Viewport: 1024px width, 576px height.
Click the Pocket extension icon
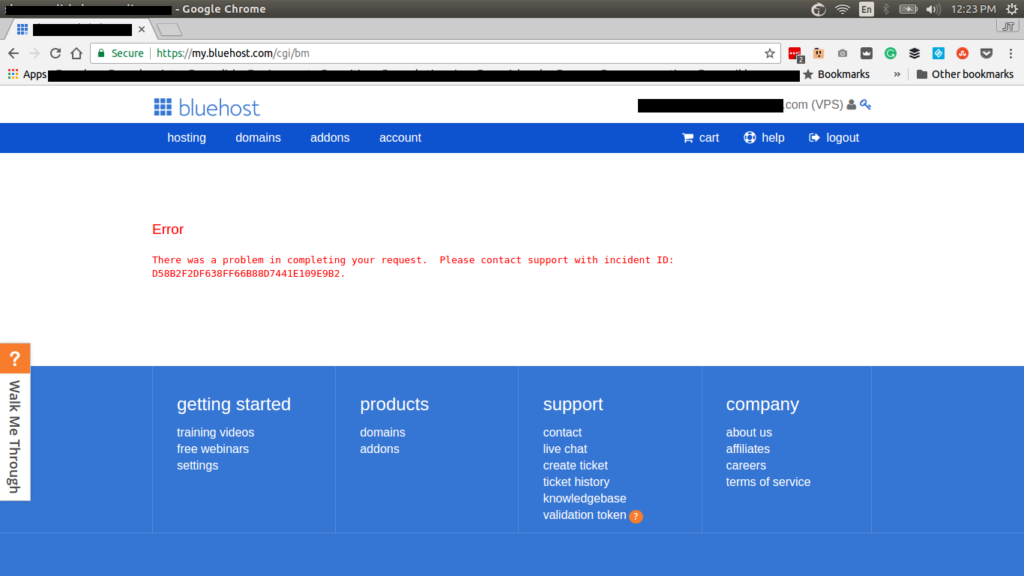(986, 54)
